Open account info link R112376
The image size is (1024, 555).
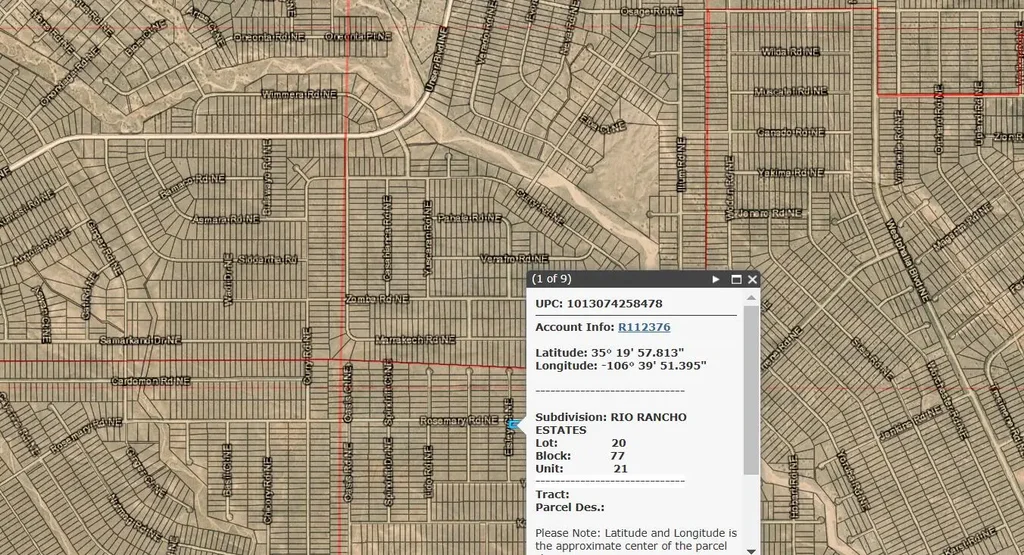click(644, 327)
